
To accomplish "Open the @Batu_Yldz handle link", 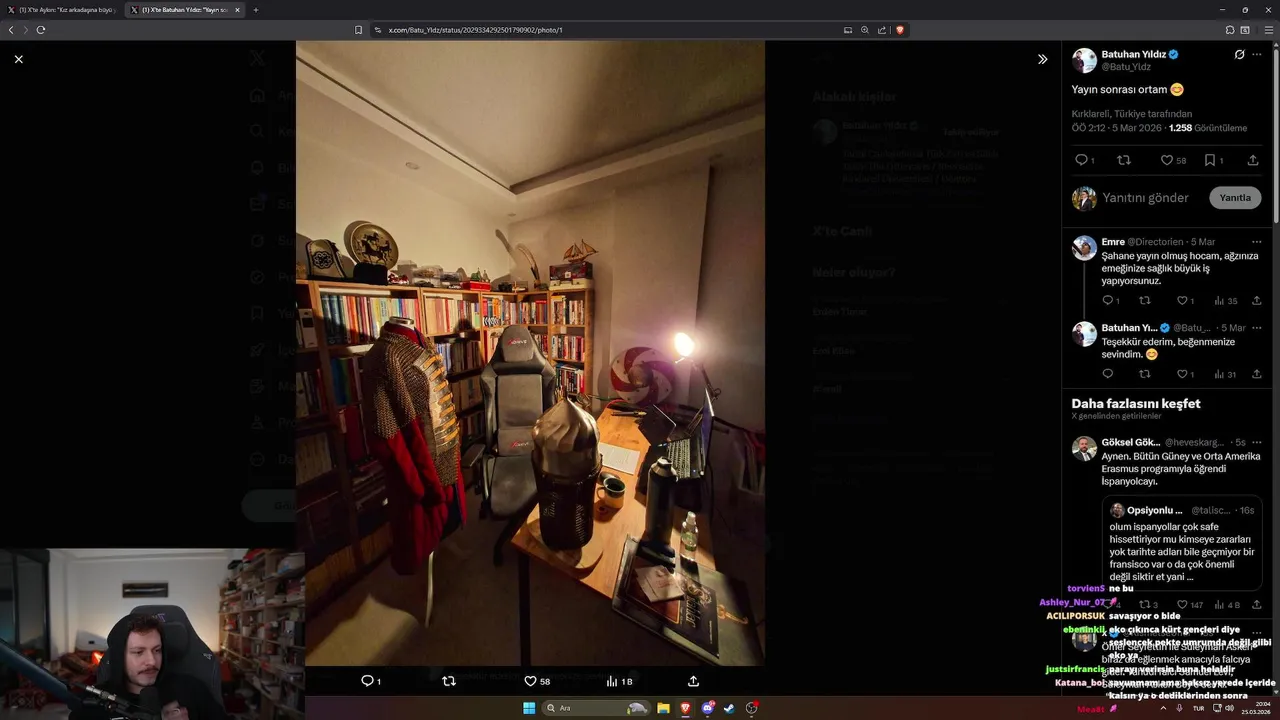I will pos(1126,67).
